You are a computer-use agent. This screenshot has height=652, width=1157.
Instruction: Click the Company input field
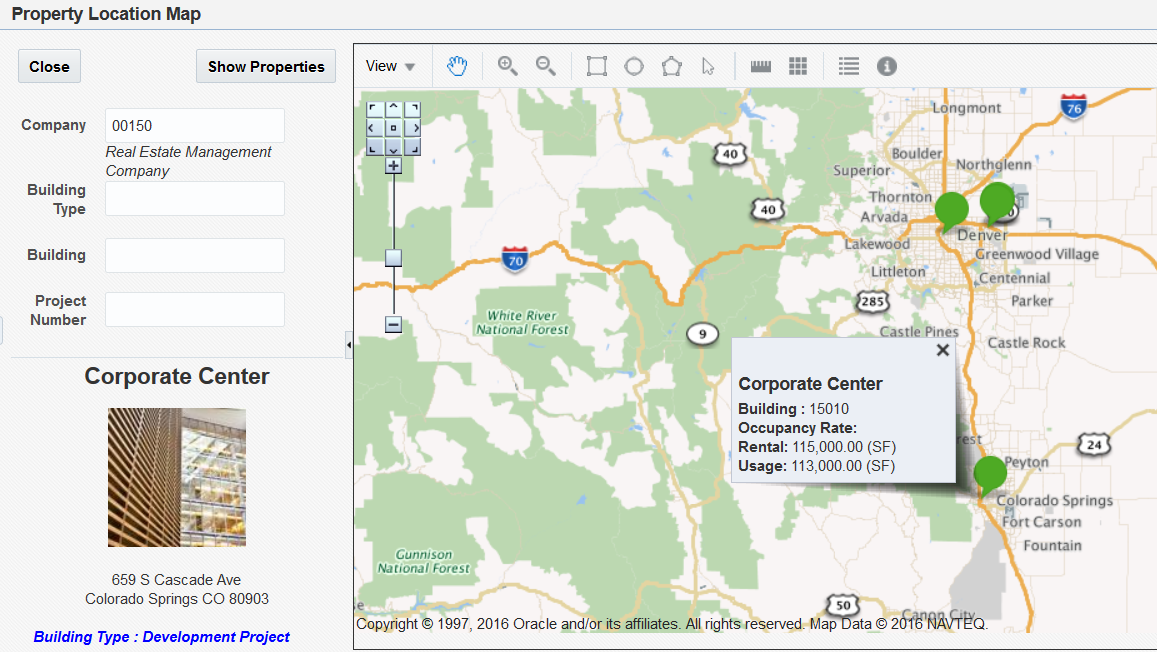195,125
